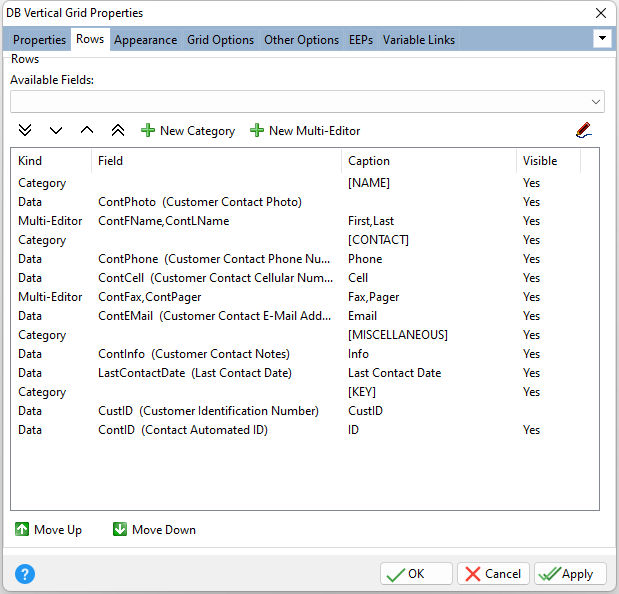Select the [KEY] category row

[305, 392]
